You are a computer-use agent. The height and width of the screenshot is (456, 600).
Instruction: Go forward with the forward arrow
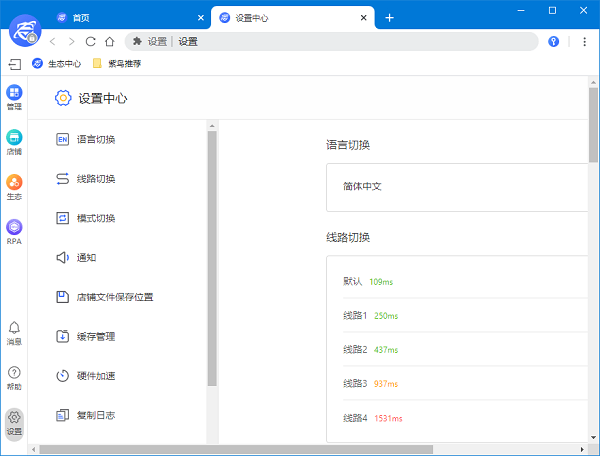[71, 41]
